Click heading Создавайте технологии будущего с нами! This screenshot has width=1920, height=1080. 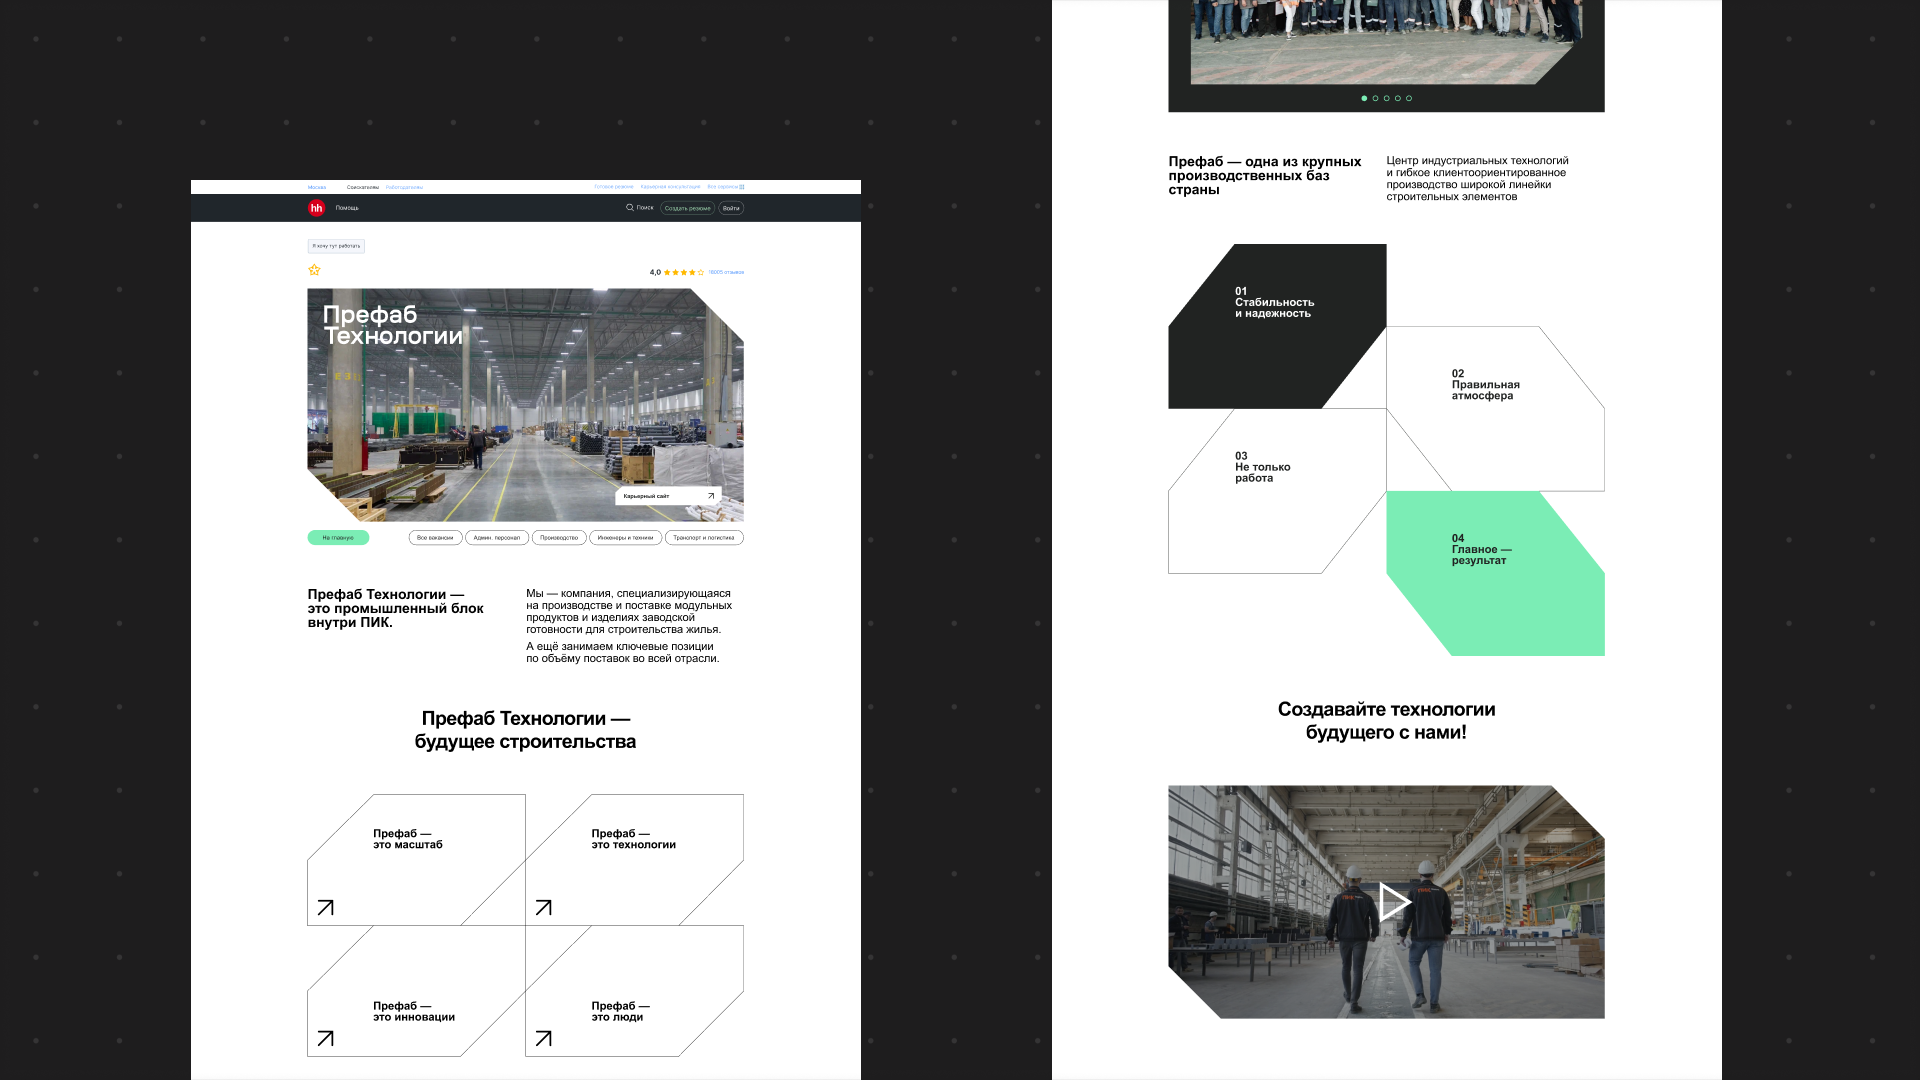coord(1386,721)
